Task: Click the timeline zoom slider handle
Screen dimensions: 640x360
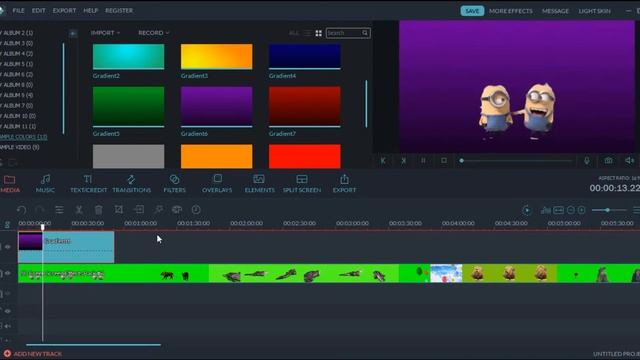Action: (x=607, y=210)
